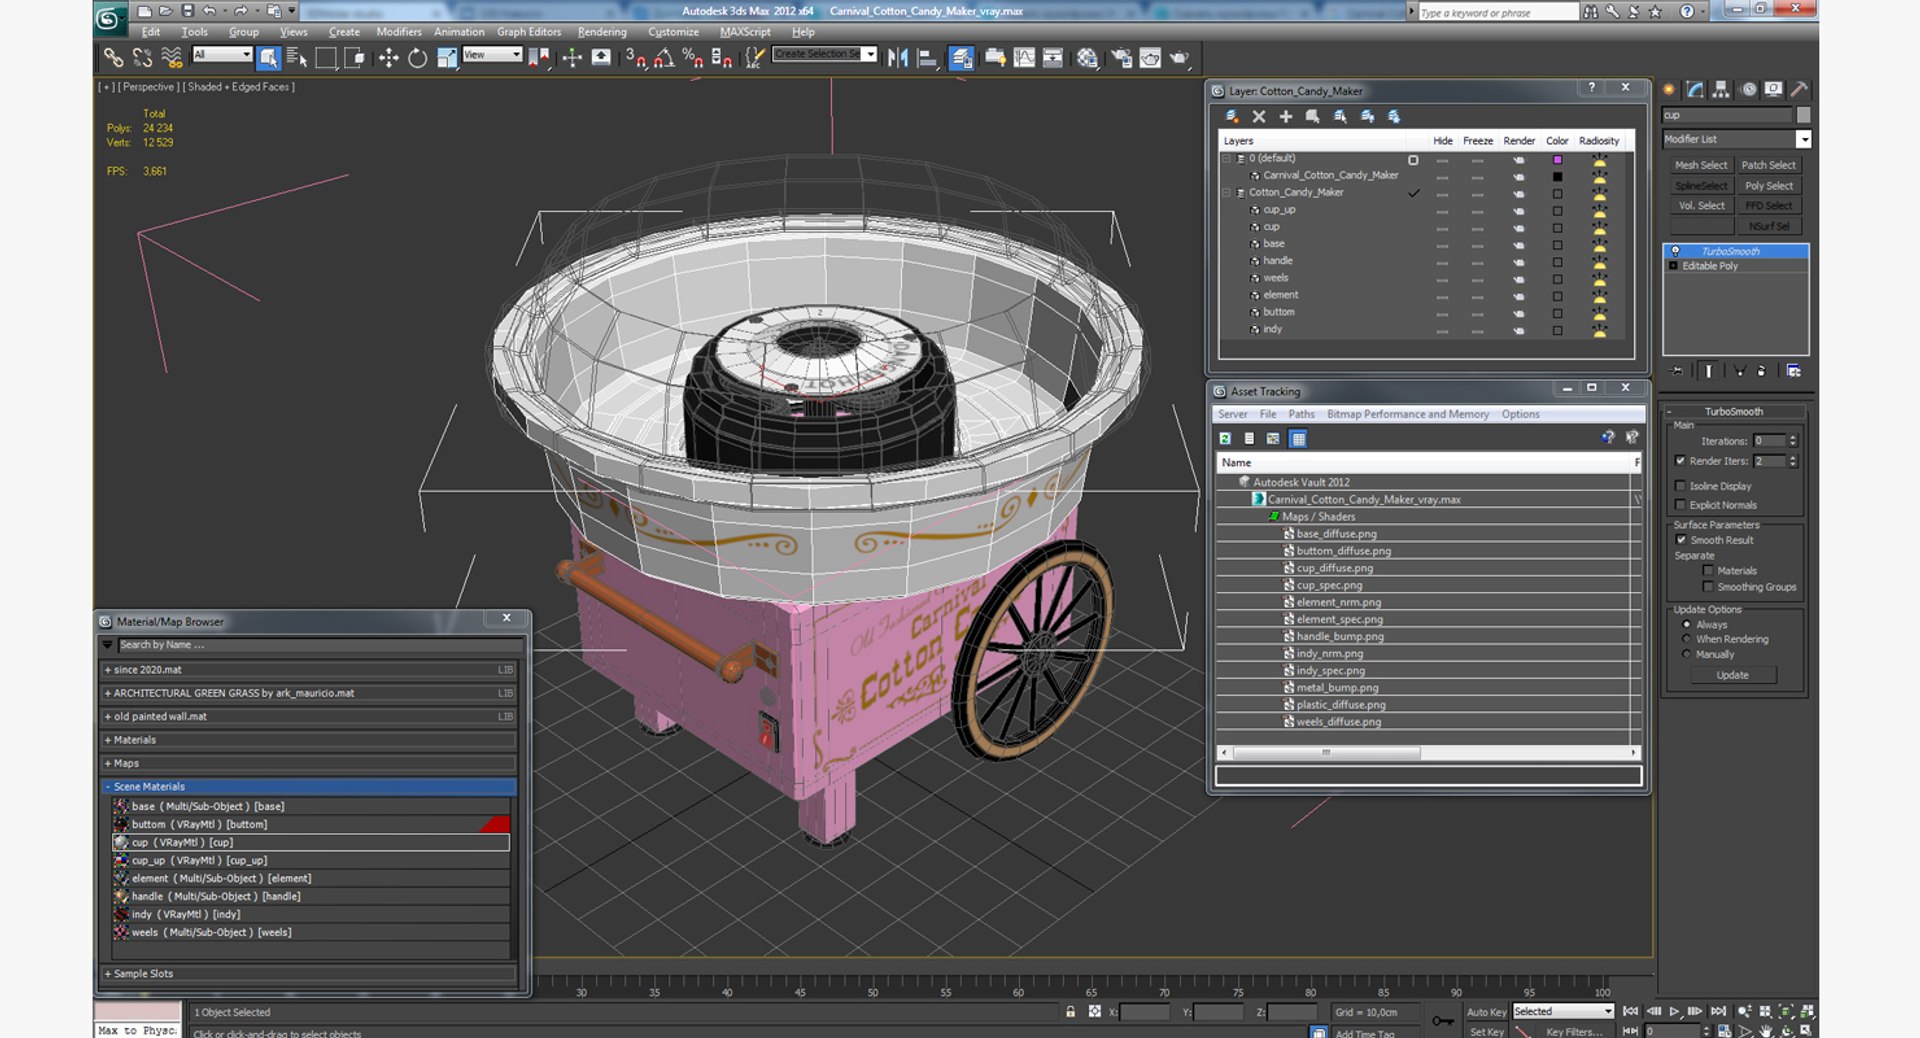Click Pin Stack icon below modifier stack
This screenshot has width=1920, height=1038.
pos(1678,371)
